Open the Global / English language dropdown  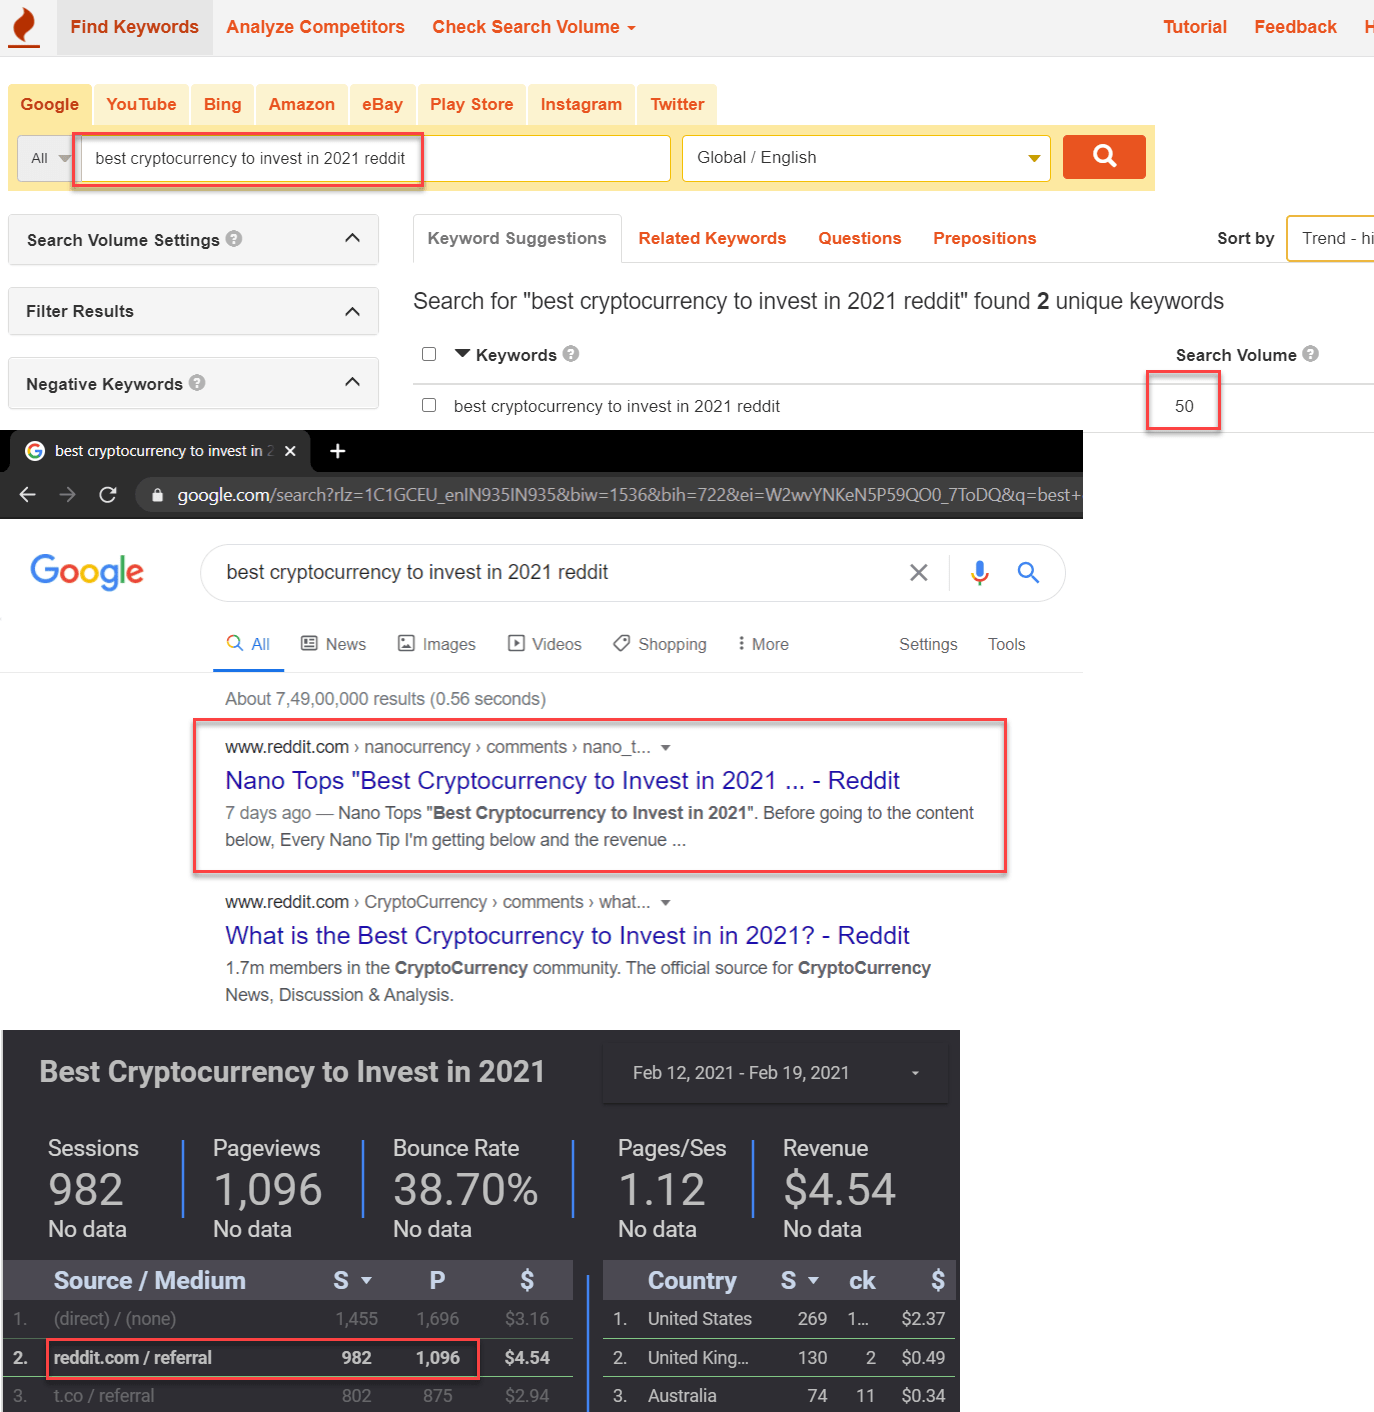pos(866,158)
